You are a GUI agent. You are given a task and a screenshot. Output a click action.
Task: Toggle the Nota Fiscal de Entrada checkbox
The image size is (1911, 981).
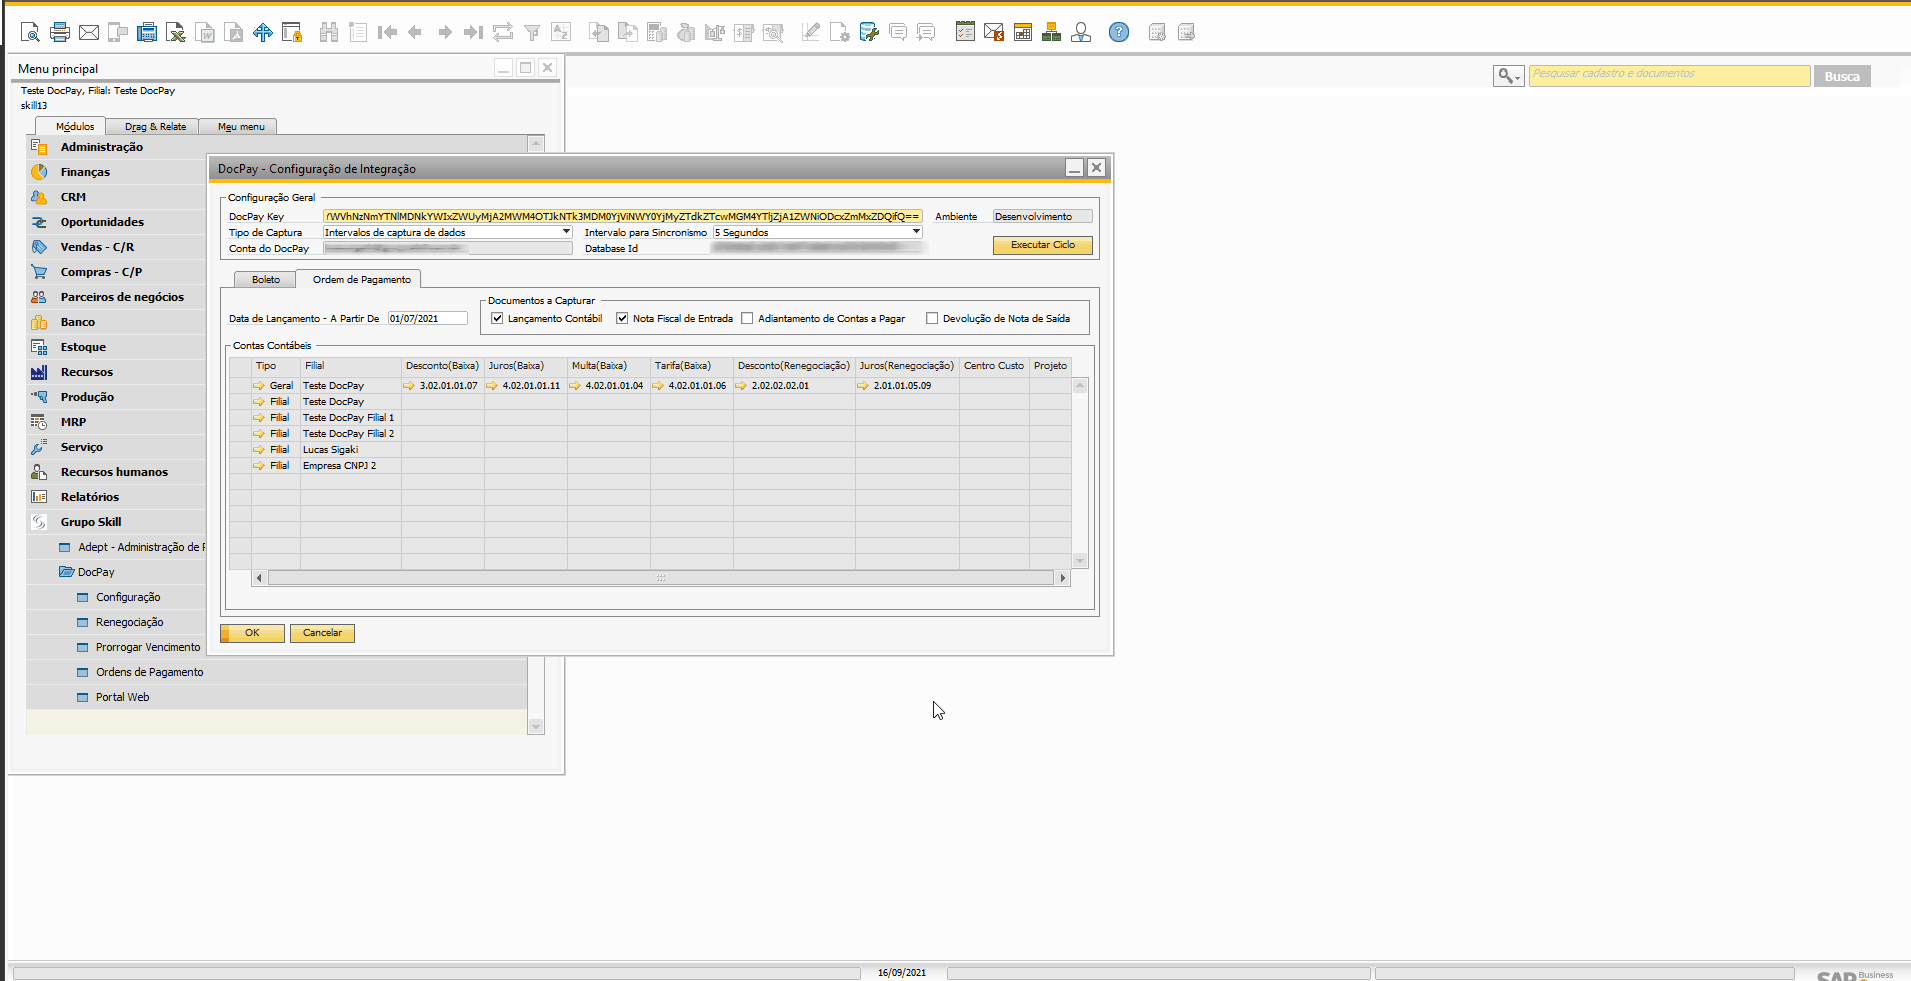click(622, 318)
